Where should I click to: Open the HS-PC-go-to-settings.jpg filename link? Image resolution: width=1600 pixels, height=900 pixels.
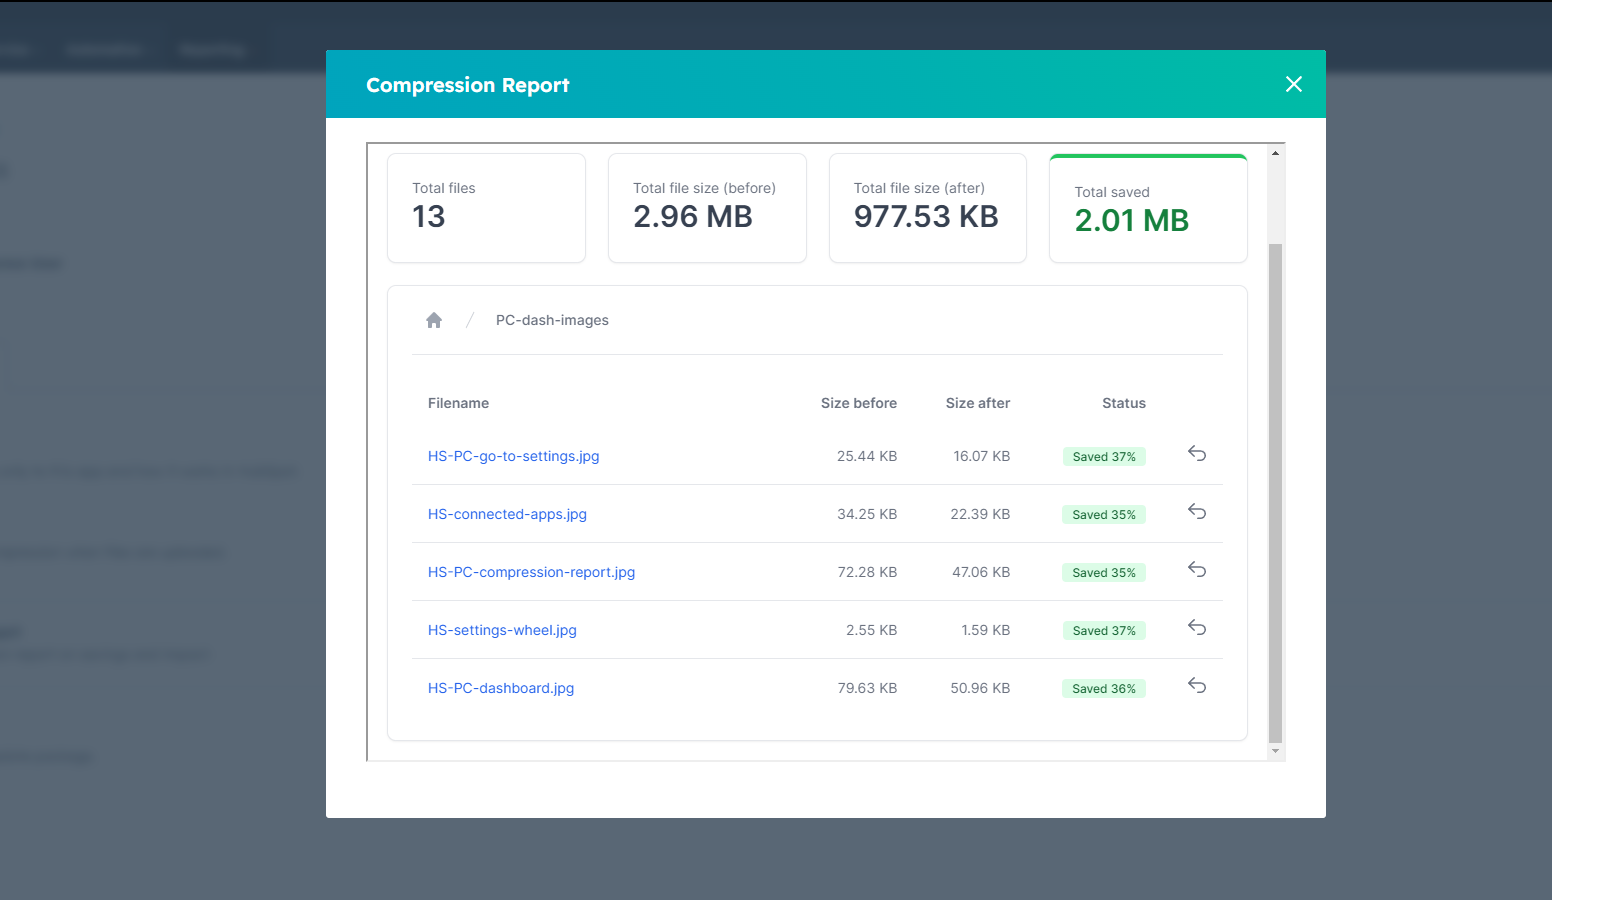(x=513, y=455)
